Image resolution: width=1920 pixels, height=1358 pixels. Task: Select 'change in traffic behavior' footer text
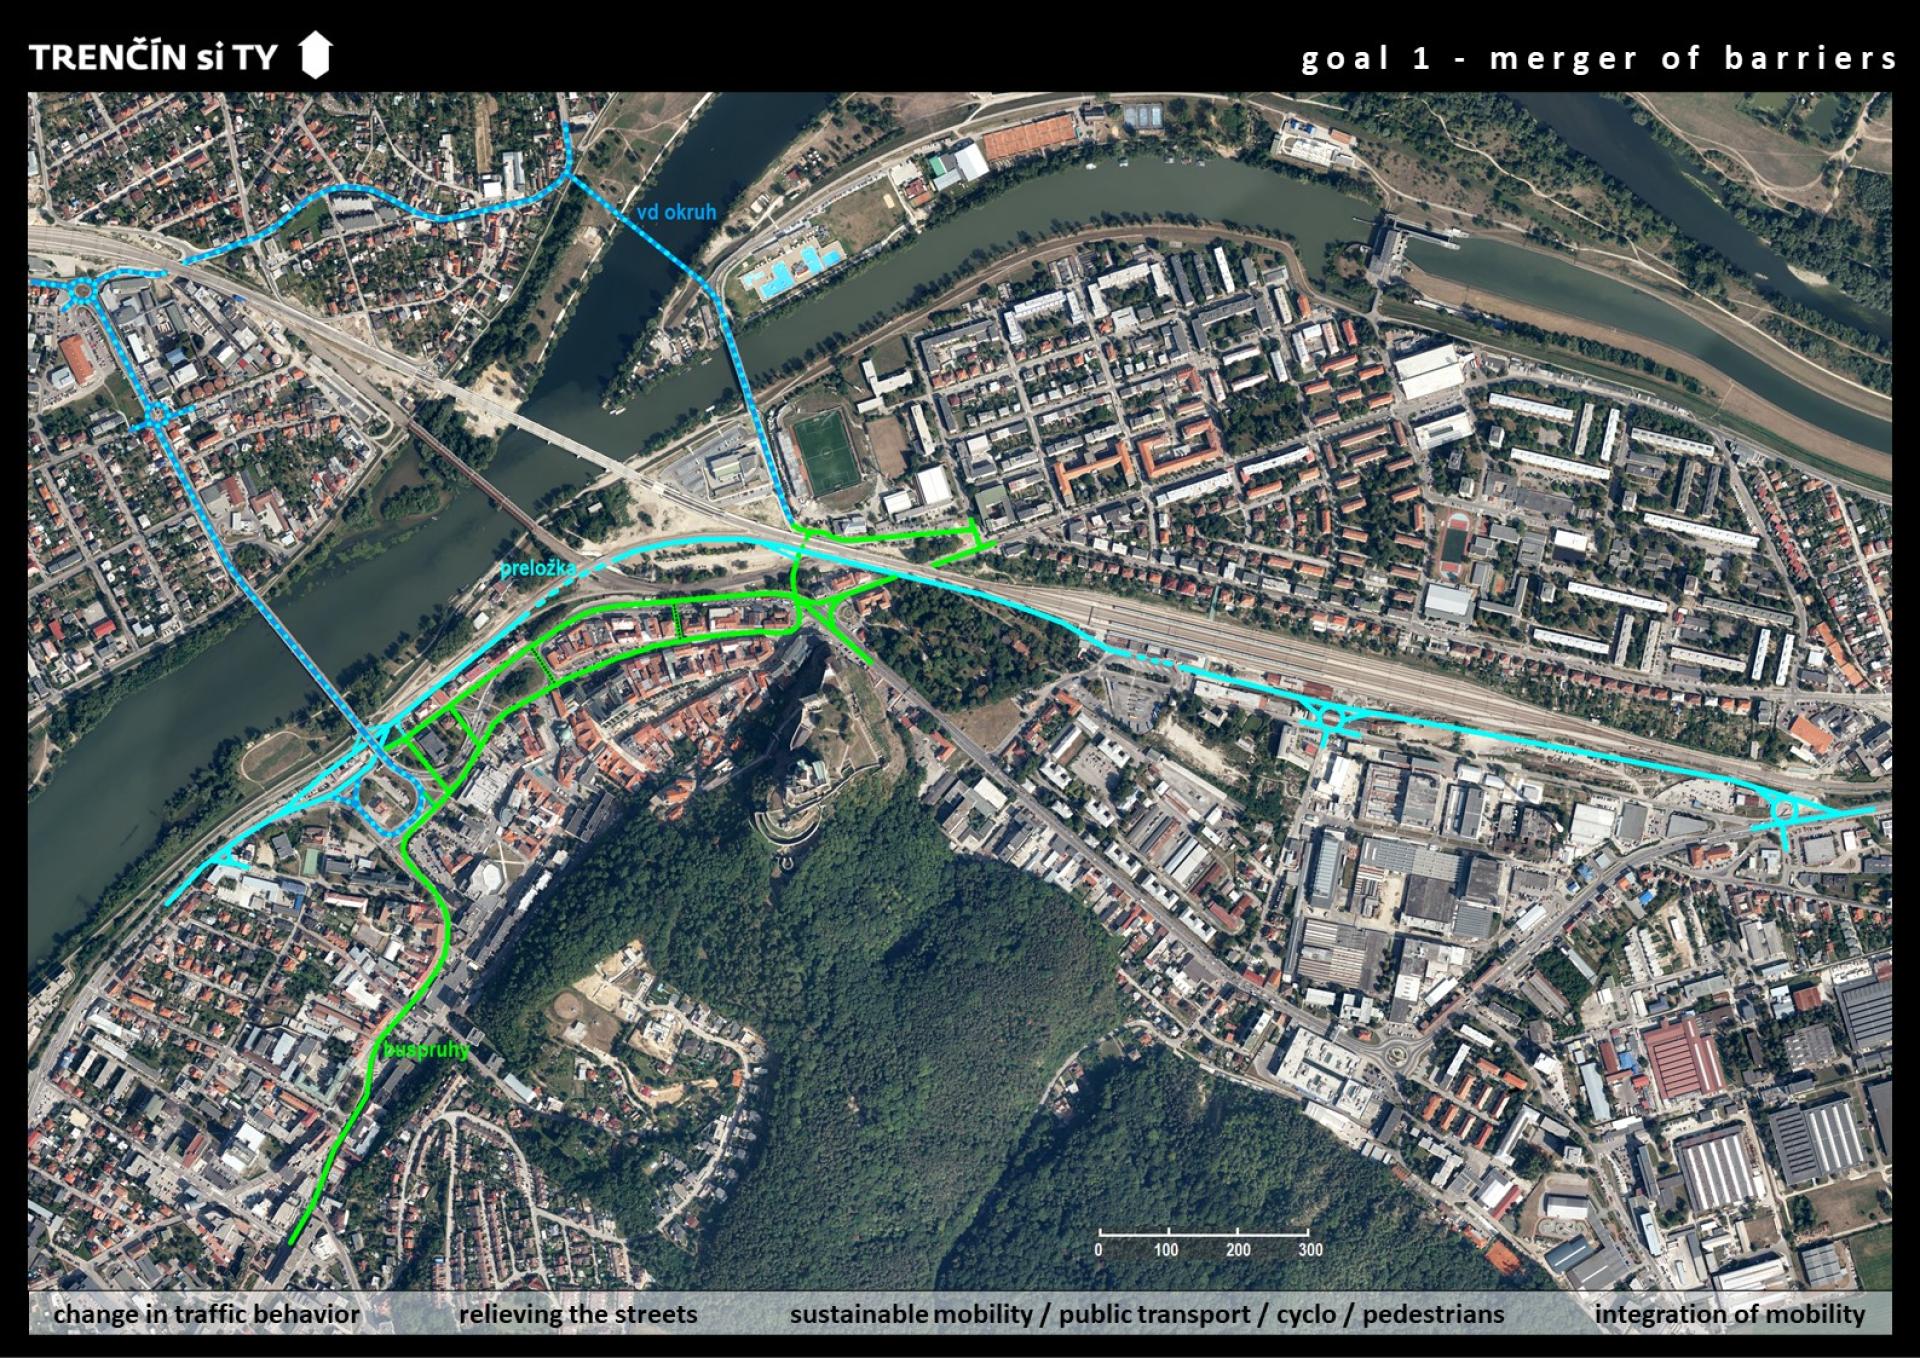point(206,1314)
